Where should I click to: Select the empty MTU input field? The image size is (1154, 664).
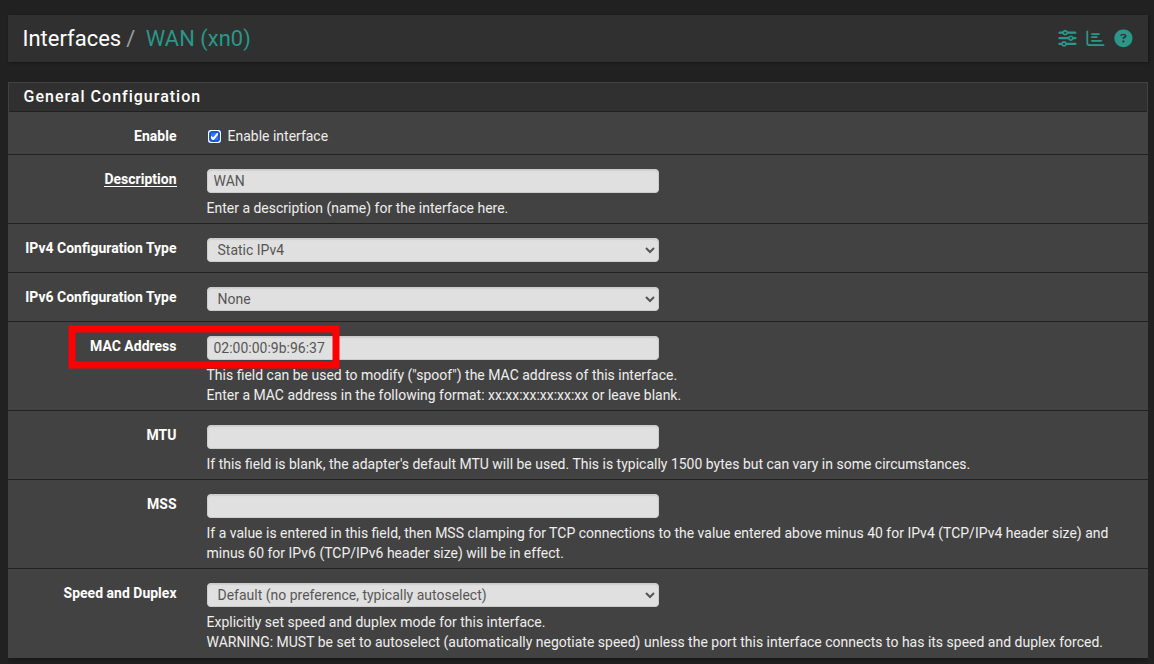point(432,437)
